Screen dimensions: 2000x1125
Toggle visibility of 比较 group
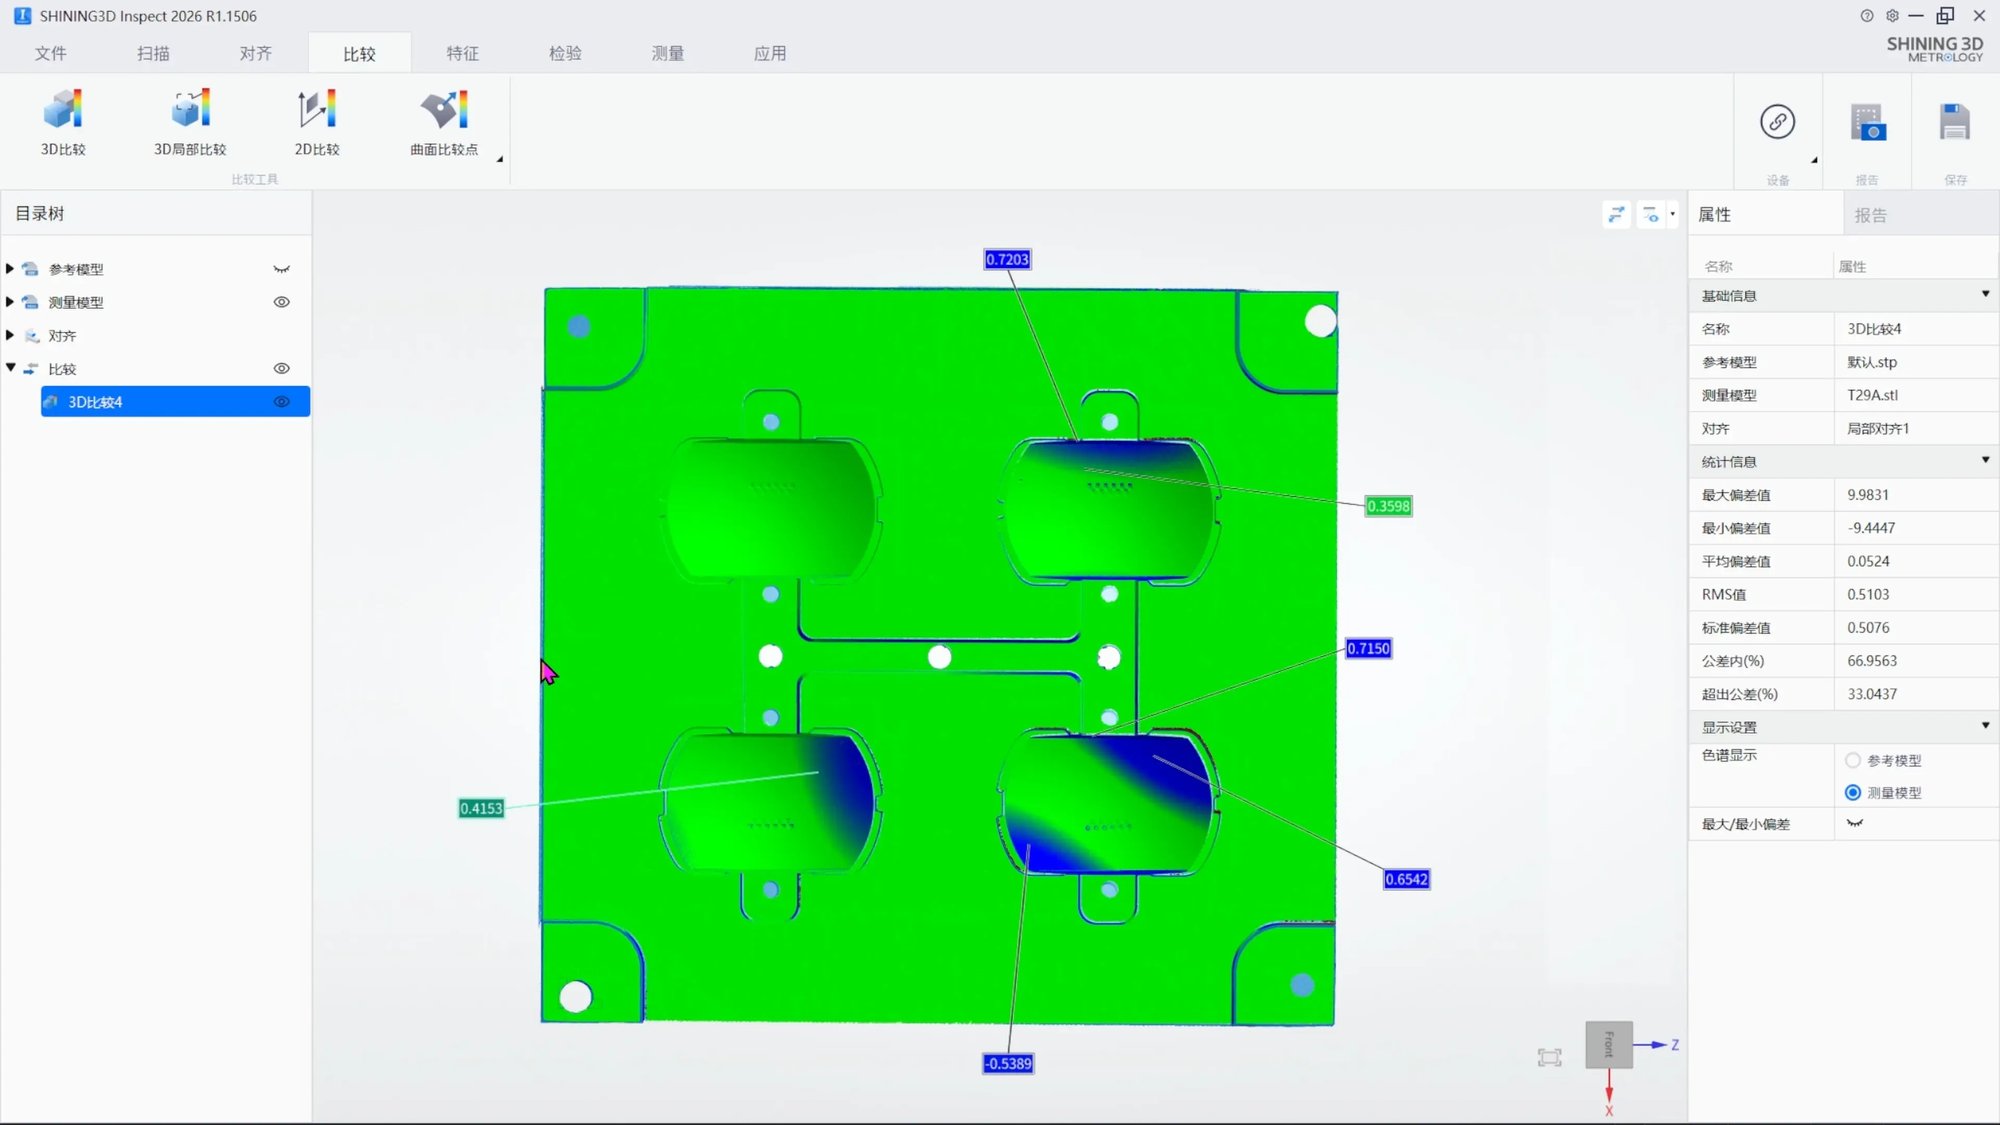tap(282, 368)
